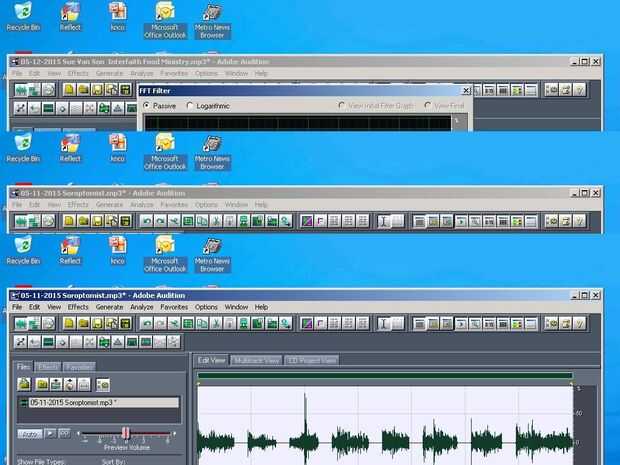Click the Edit Waveform View icon in the active window toolbar
The height and width of the screenshot is (465, 620).
pos(21,323)
